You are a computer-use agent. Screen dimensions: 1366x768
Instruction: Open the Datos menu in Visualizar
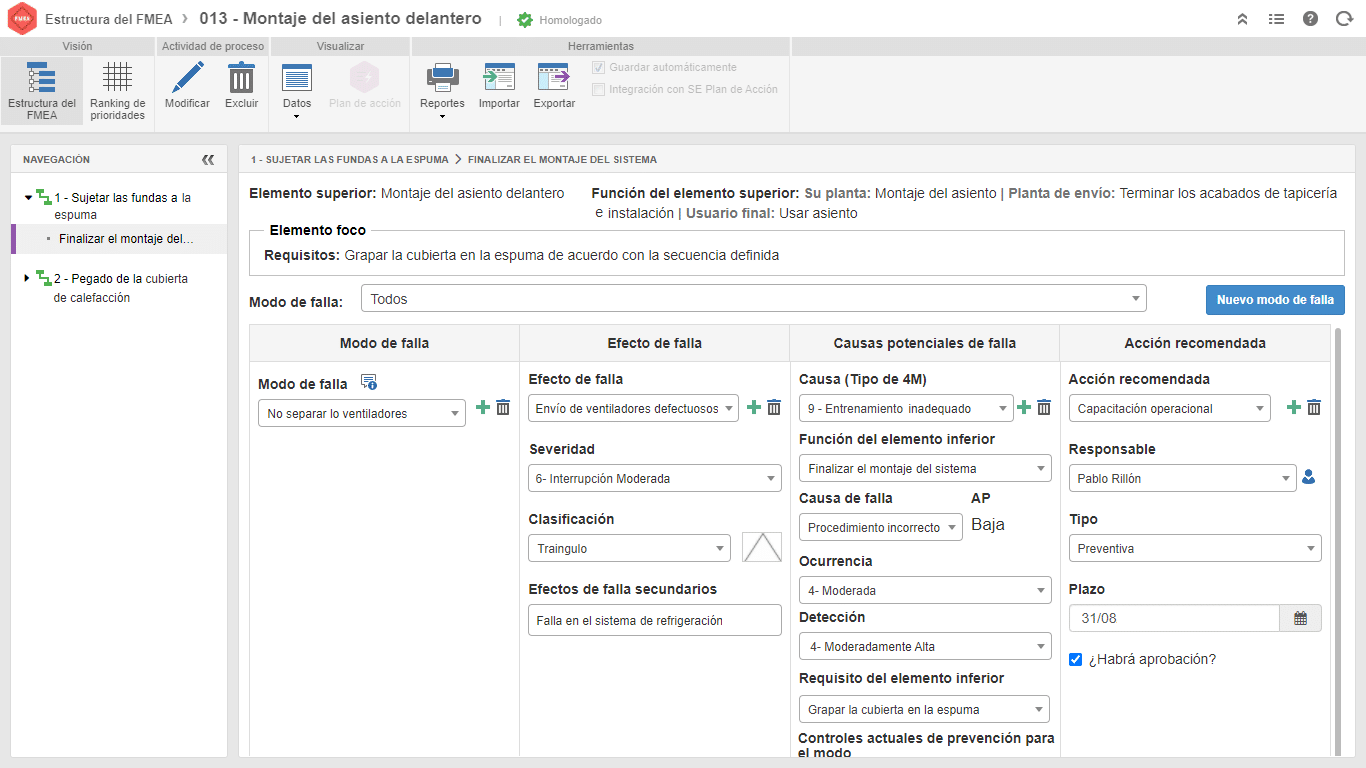(x=297, y=91)
